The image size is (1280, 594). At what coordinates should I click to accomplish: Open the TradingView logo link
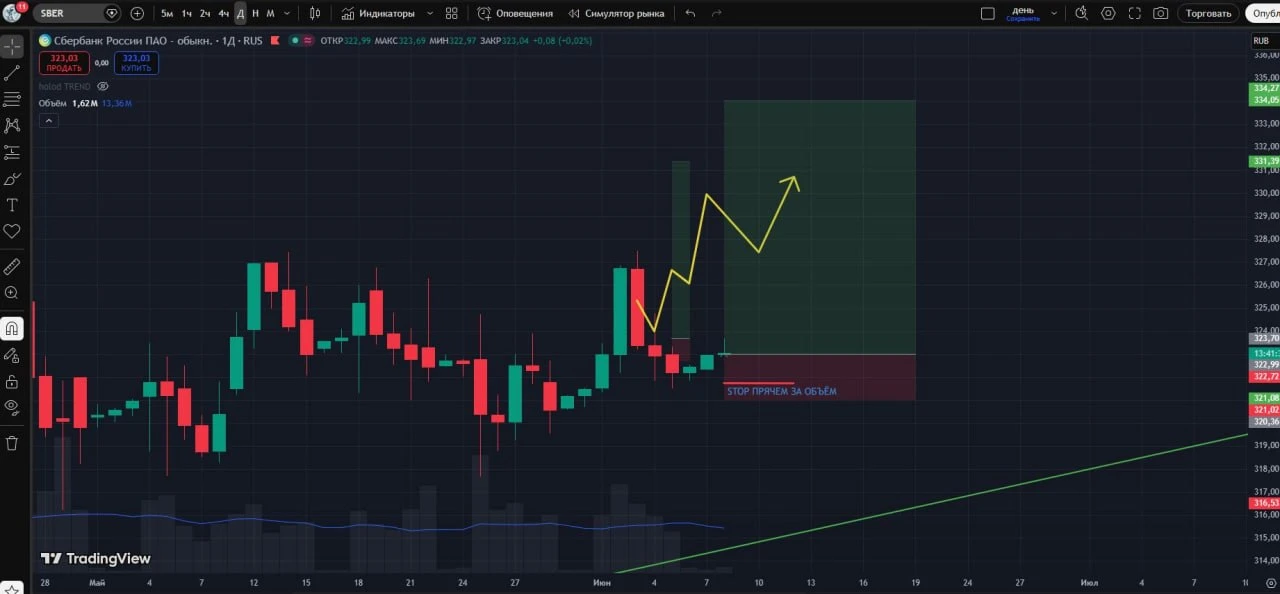95,559
